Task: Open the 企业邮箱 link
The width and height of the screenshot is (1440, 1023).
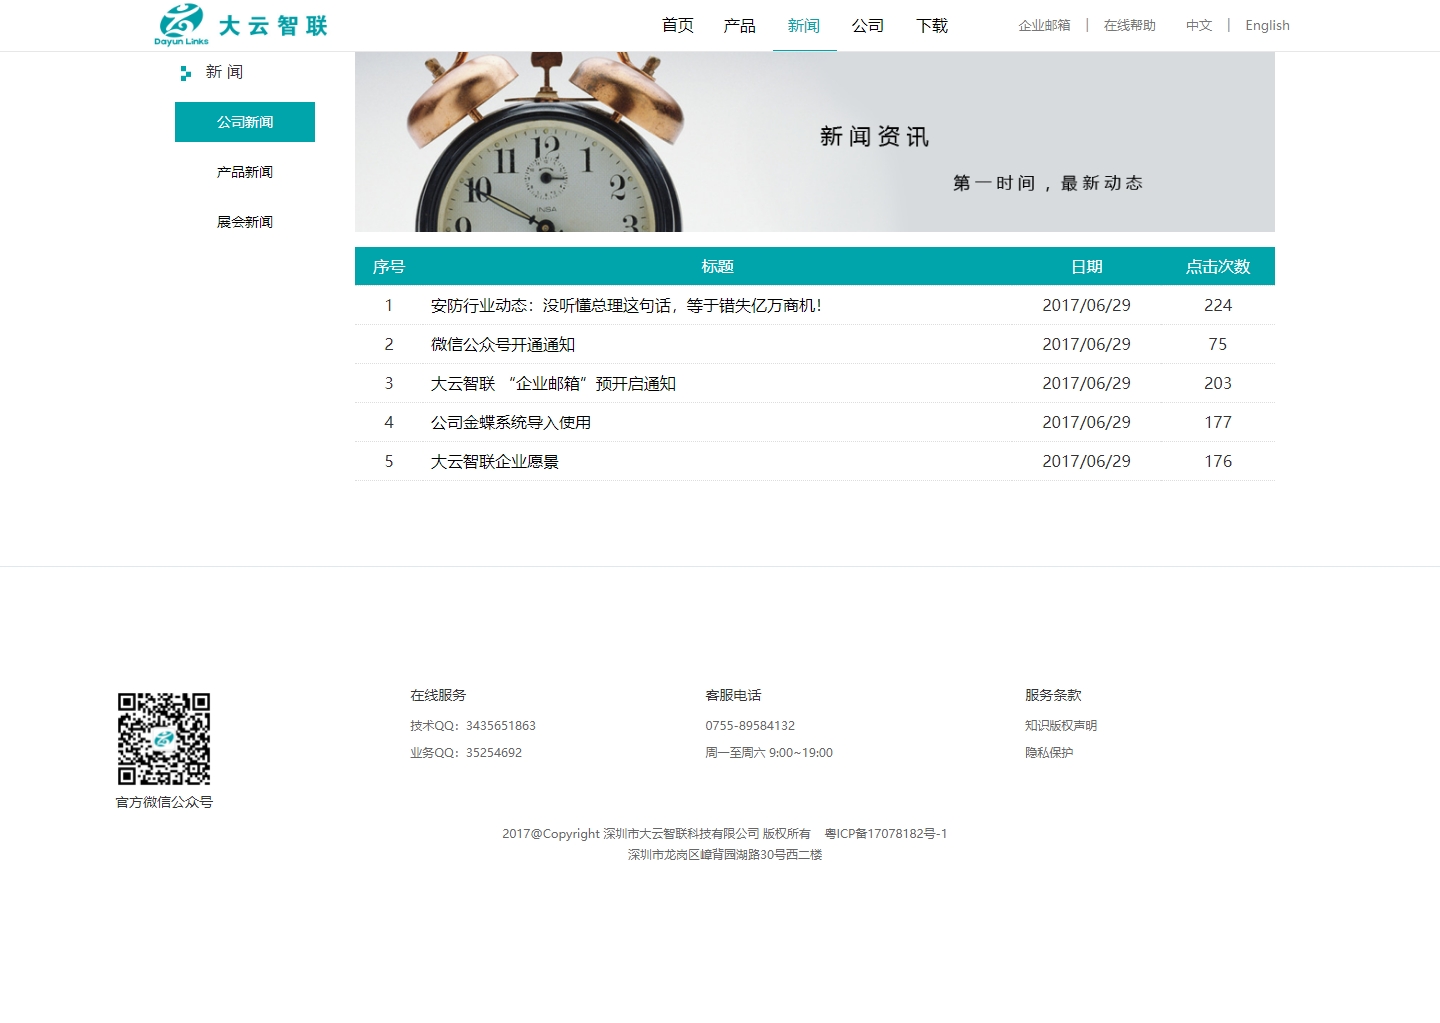Action: pos(1044,26)
